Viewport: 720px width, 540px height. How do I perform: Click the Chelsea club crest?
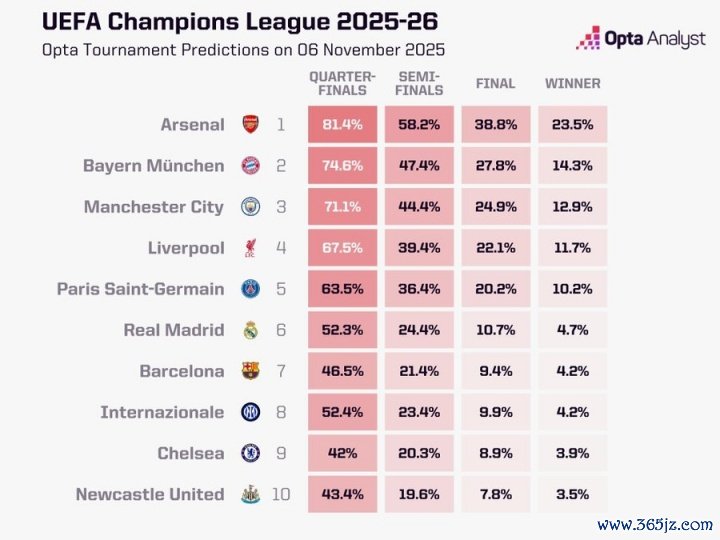(250, 453)
